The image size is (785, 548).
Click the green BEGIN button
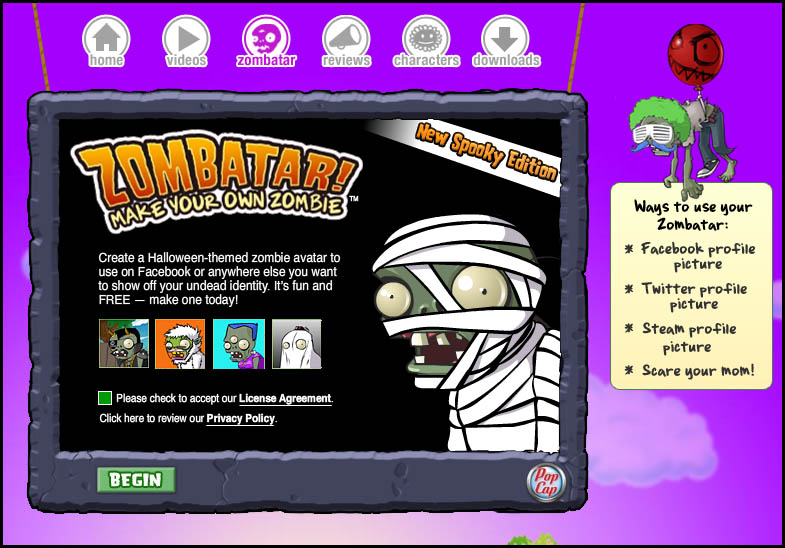[x=136, y=480]
